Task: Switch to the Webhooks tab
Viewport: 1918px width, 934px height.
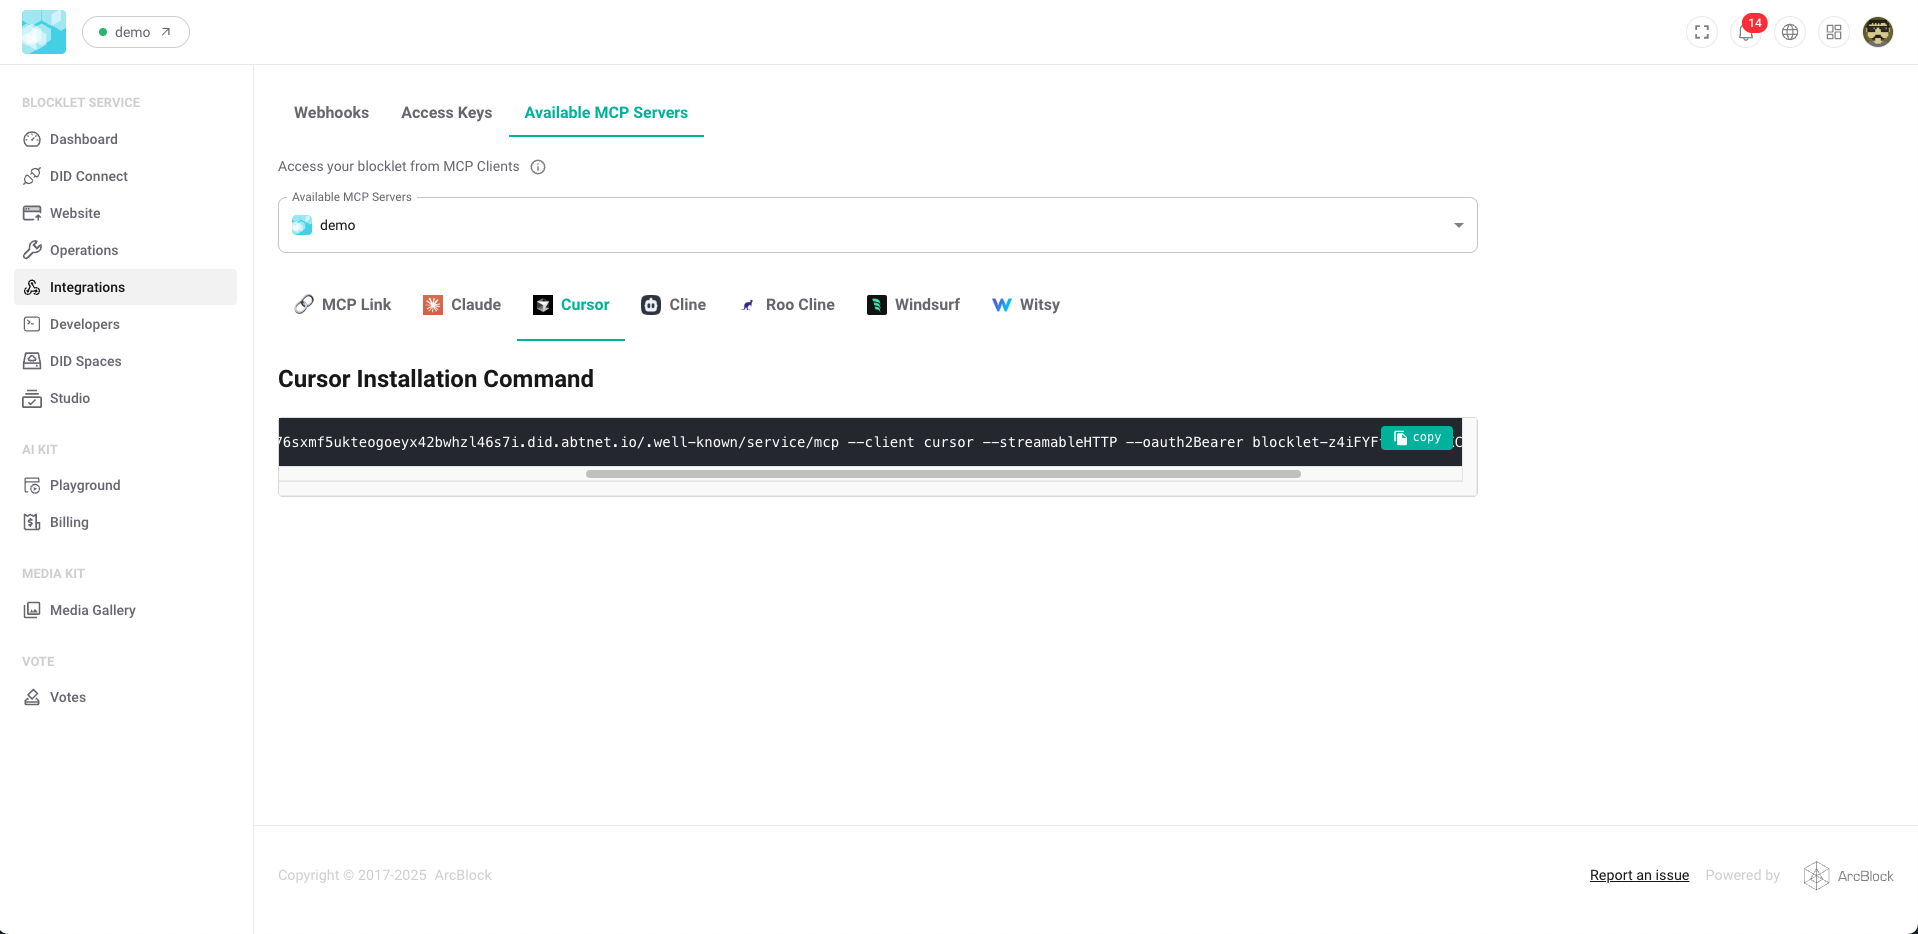Action: [331, 113]
